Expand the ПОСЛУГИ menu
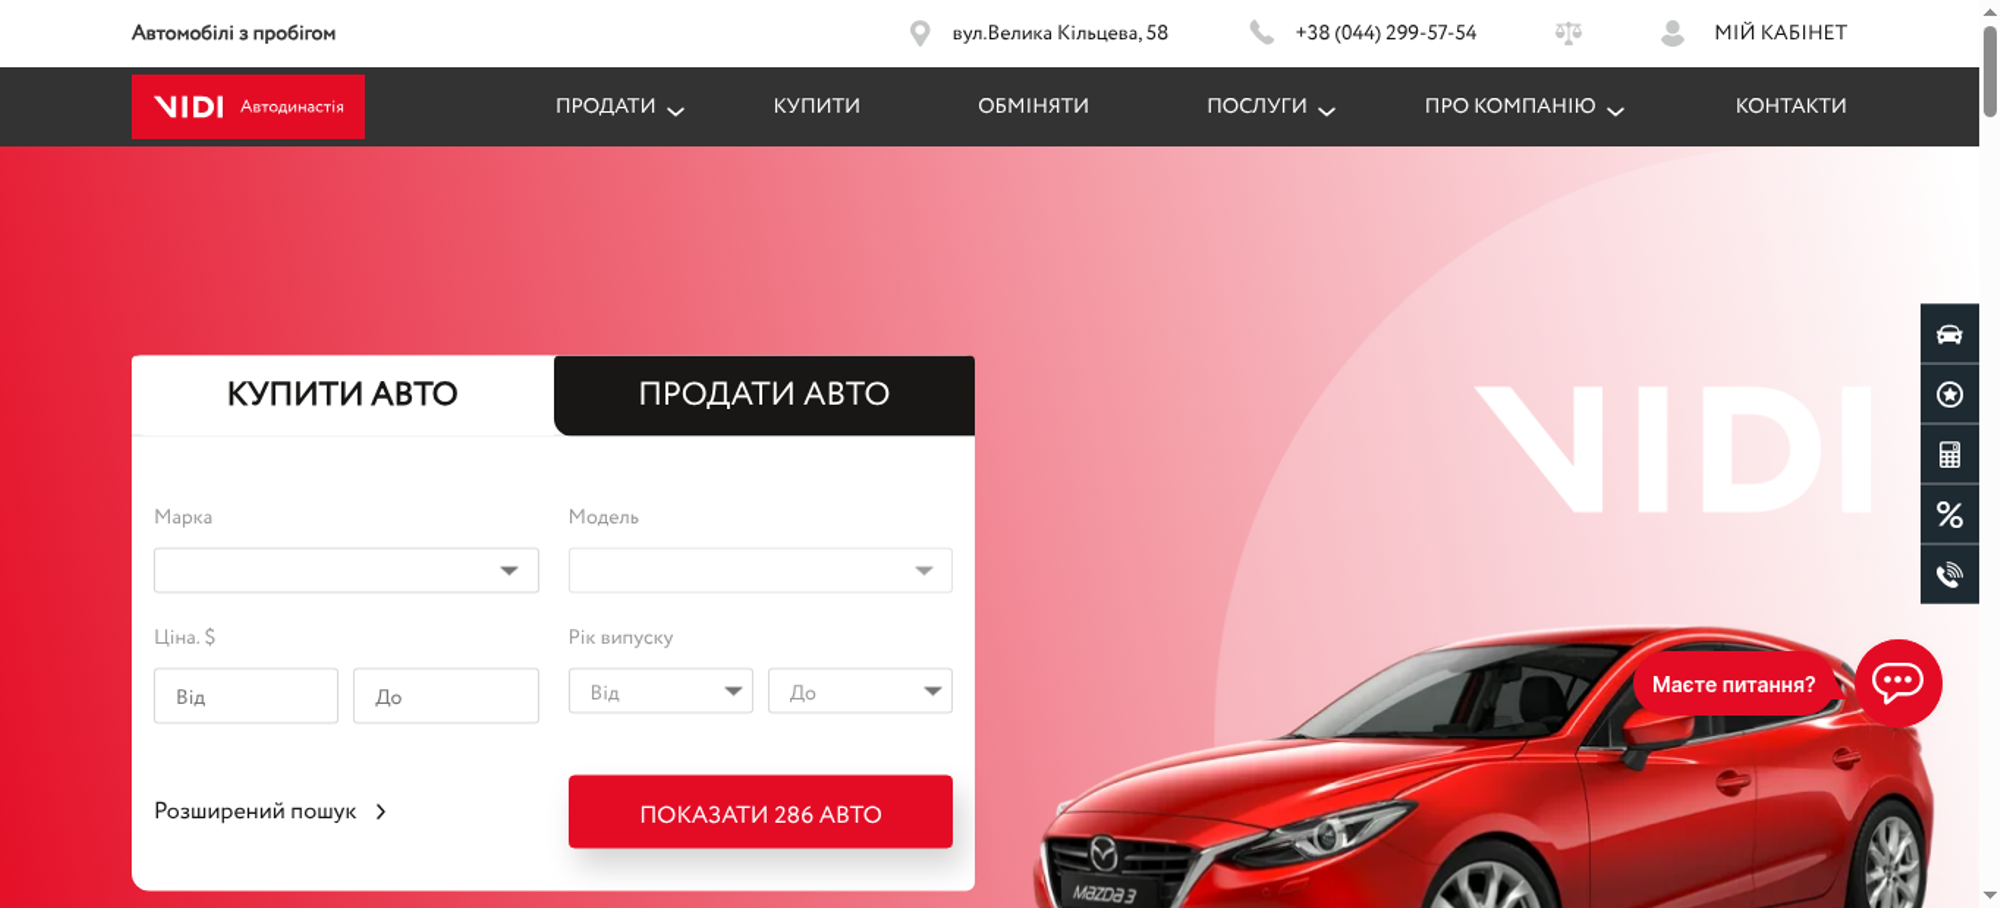 (x=1270, y=106)
